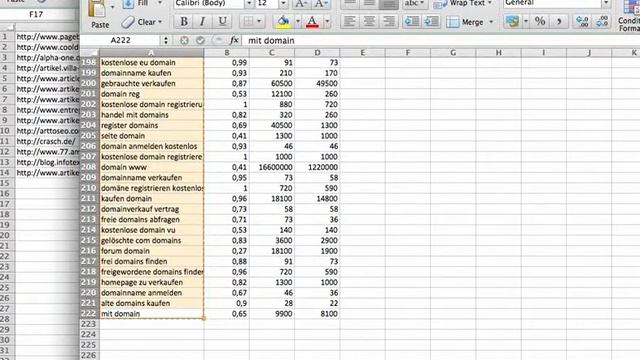Click the red font color A
The image size is (640, 360).
coord(312,21)
